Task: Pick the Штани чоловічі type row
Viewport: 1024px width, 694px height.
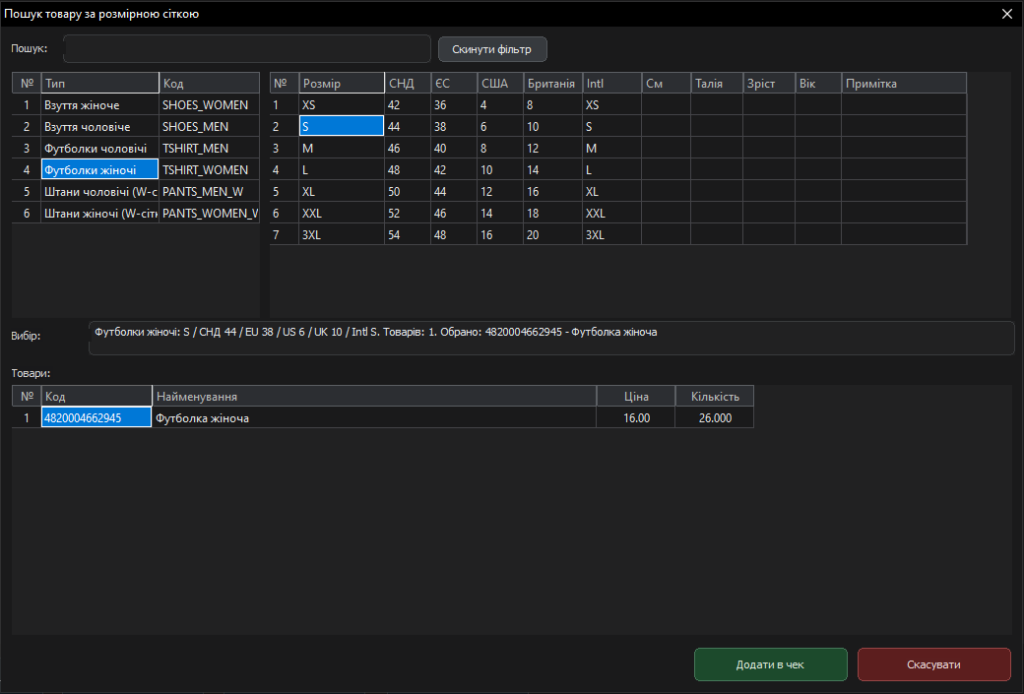Action: (99, 192)
